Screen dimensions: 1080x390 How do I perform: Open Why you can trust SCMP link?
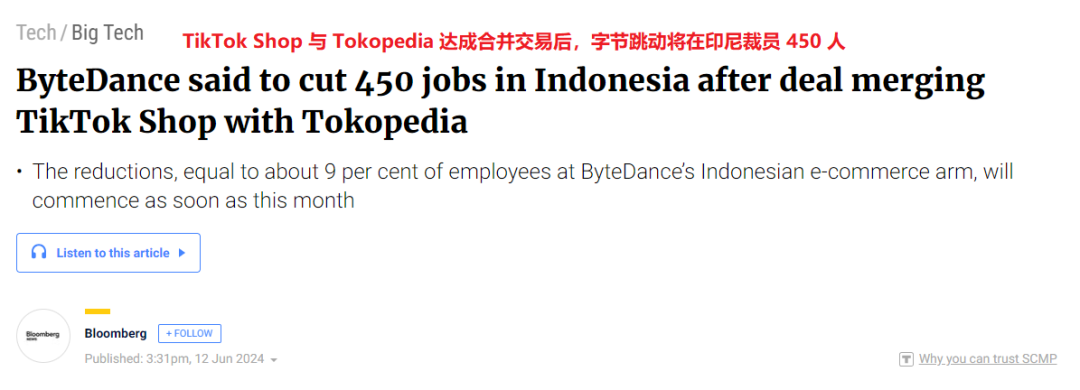(x=988, y=359)
